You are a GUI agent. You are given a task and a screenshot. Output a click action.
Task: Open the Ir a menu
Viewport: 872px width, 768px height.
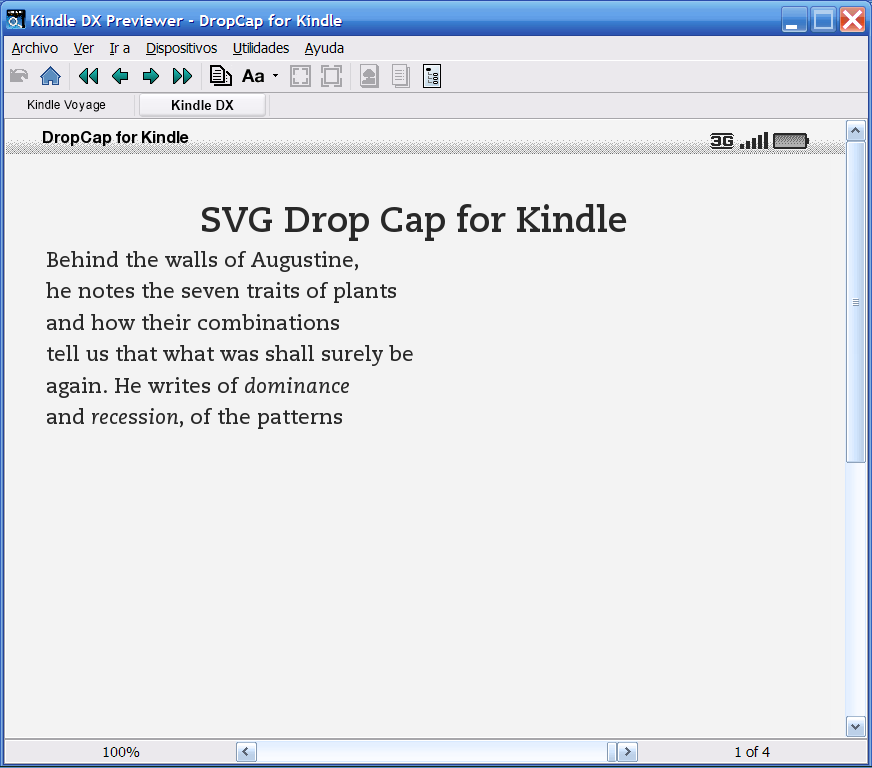120,48
